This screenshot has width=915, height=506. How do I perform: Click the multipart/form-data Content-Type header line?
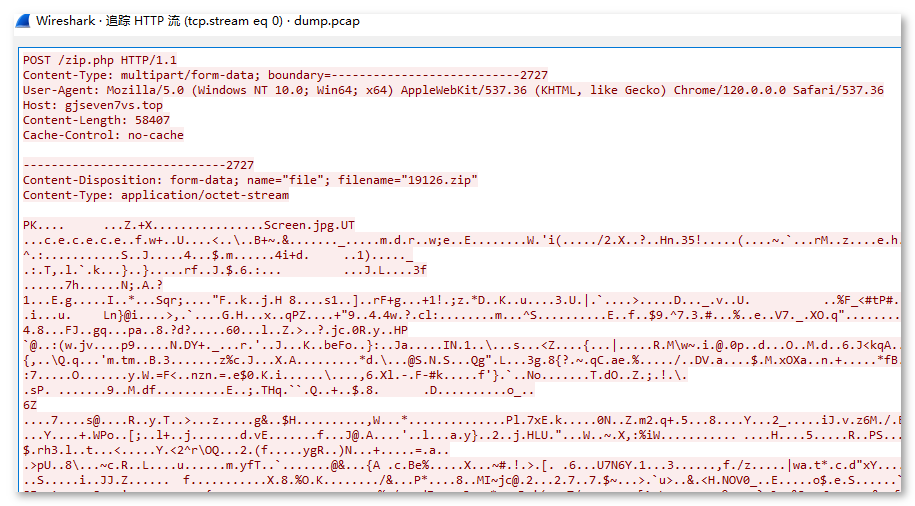click(285, 75)
